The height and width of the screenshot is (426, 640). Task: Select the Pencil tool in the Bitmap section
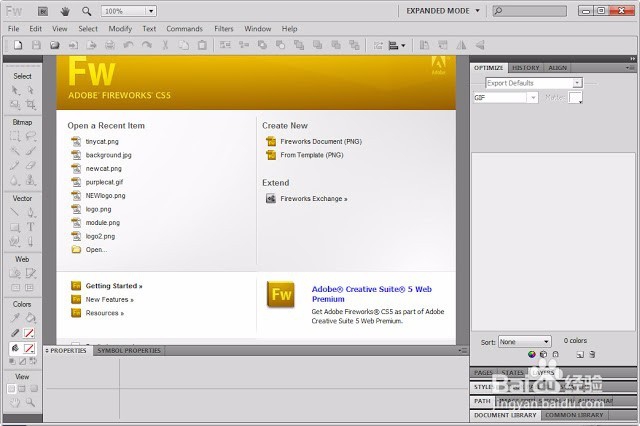pos(15,165)
